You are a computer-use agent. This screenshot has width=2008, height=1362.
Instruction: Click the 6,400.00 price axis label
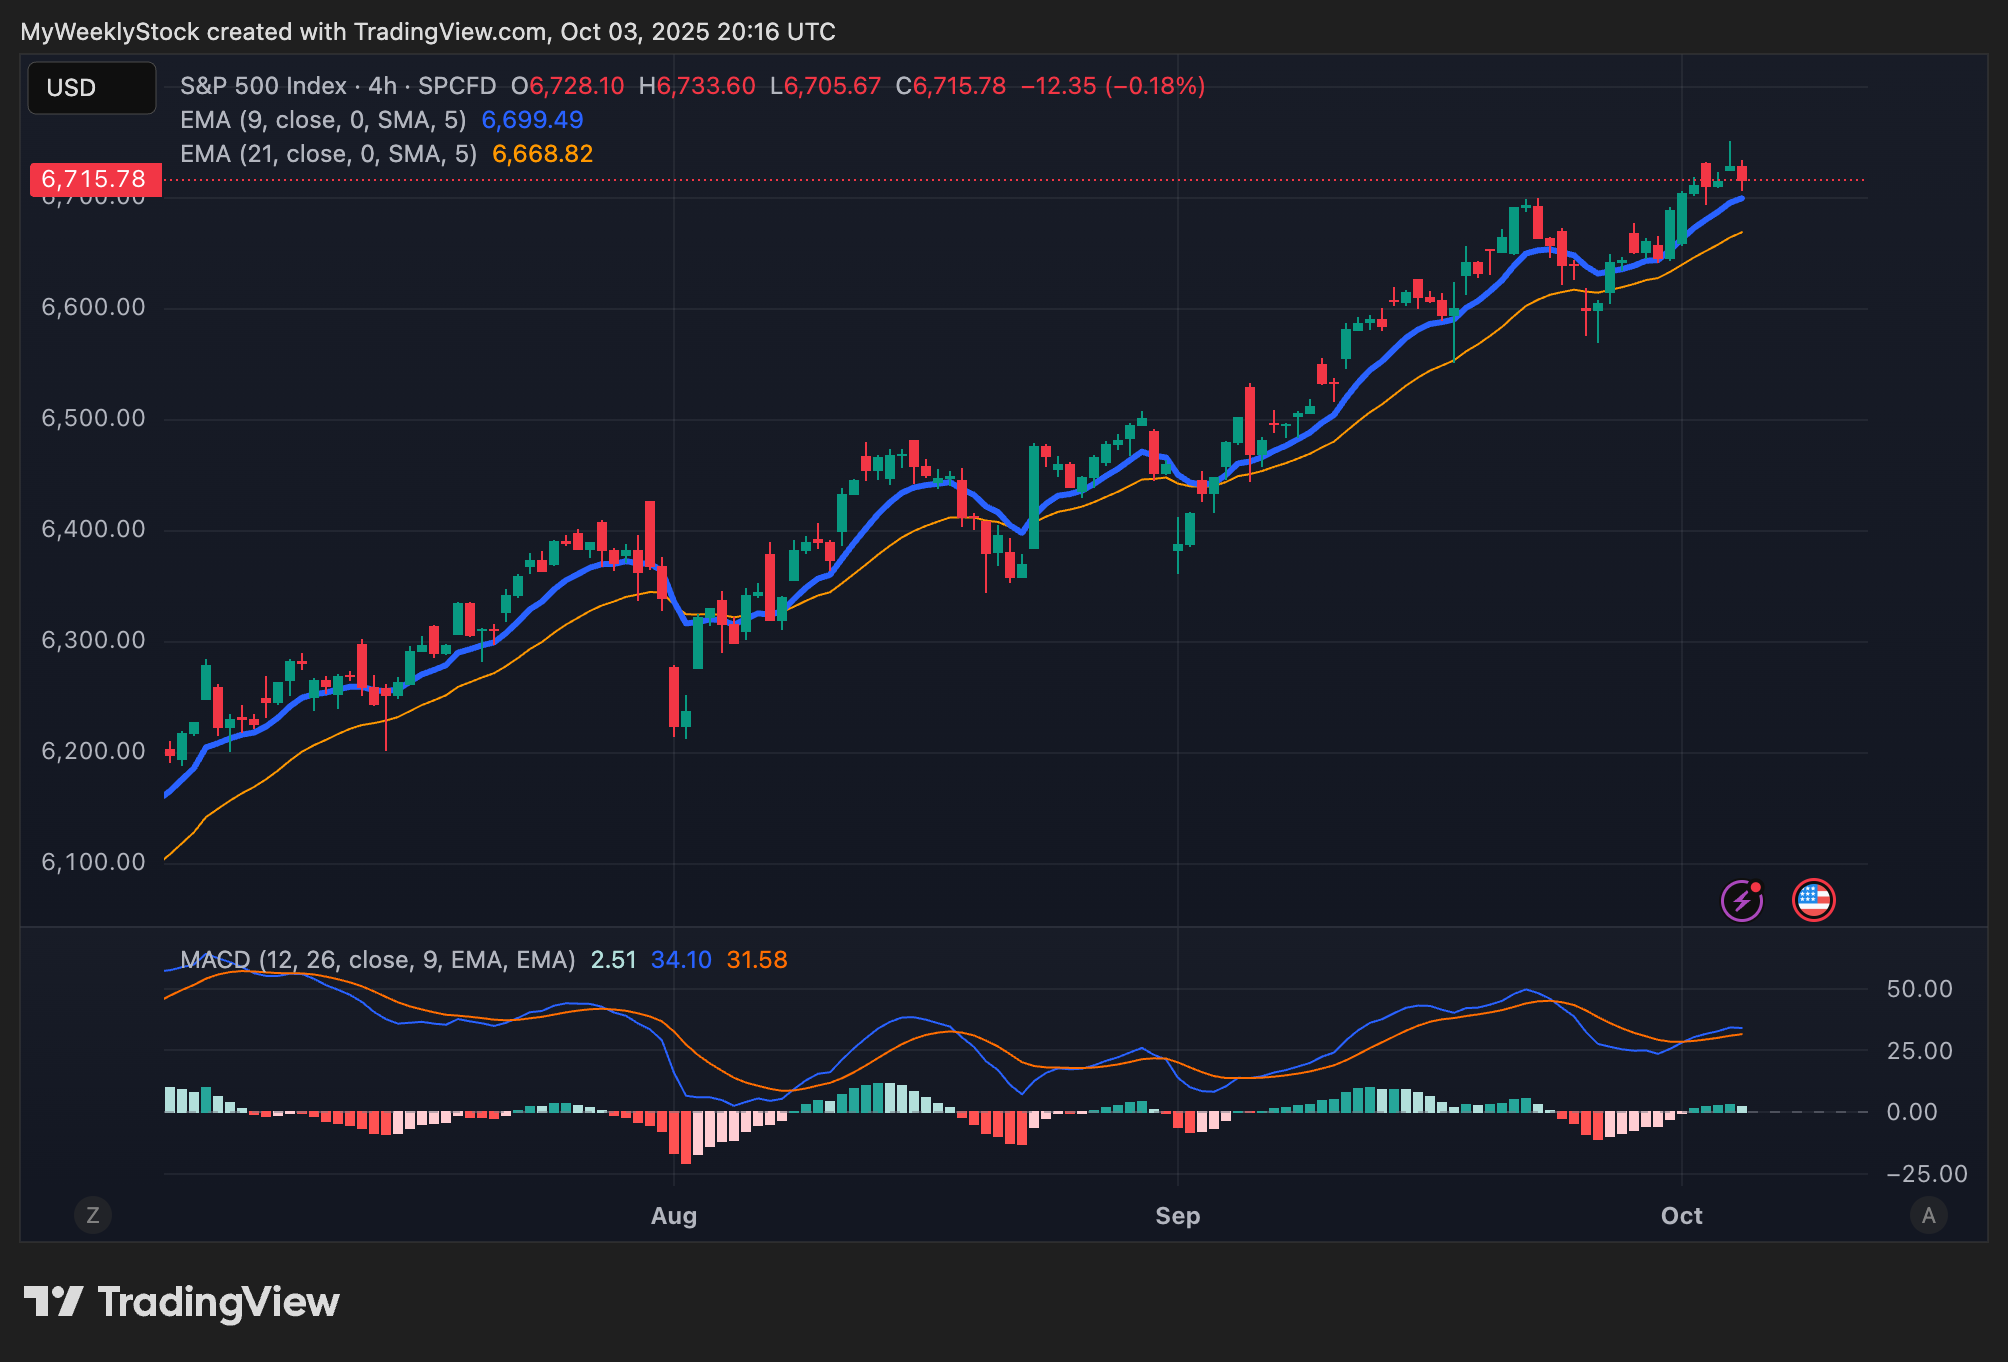point(93,529)
